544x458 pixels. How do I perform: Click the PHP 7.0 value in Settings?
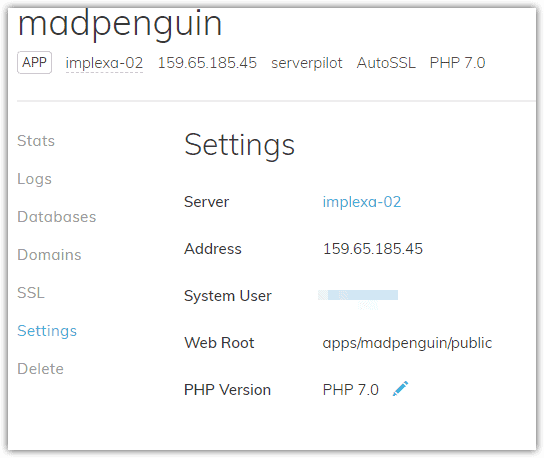click(x=350, y=390)
